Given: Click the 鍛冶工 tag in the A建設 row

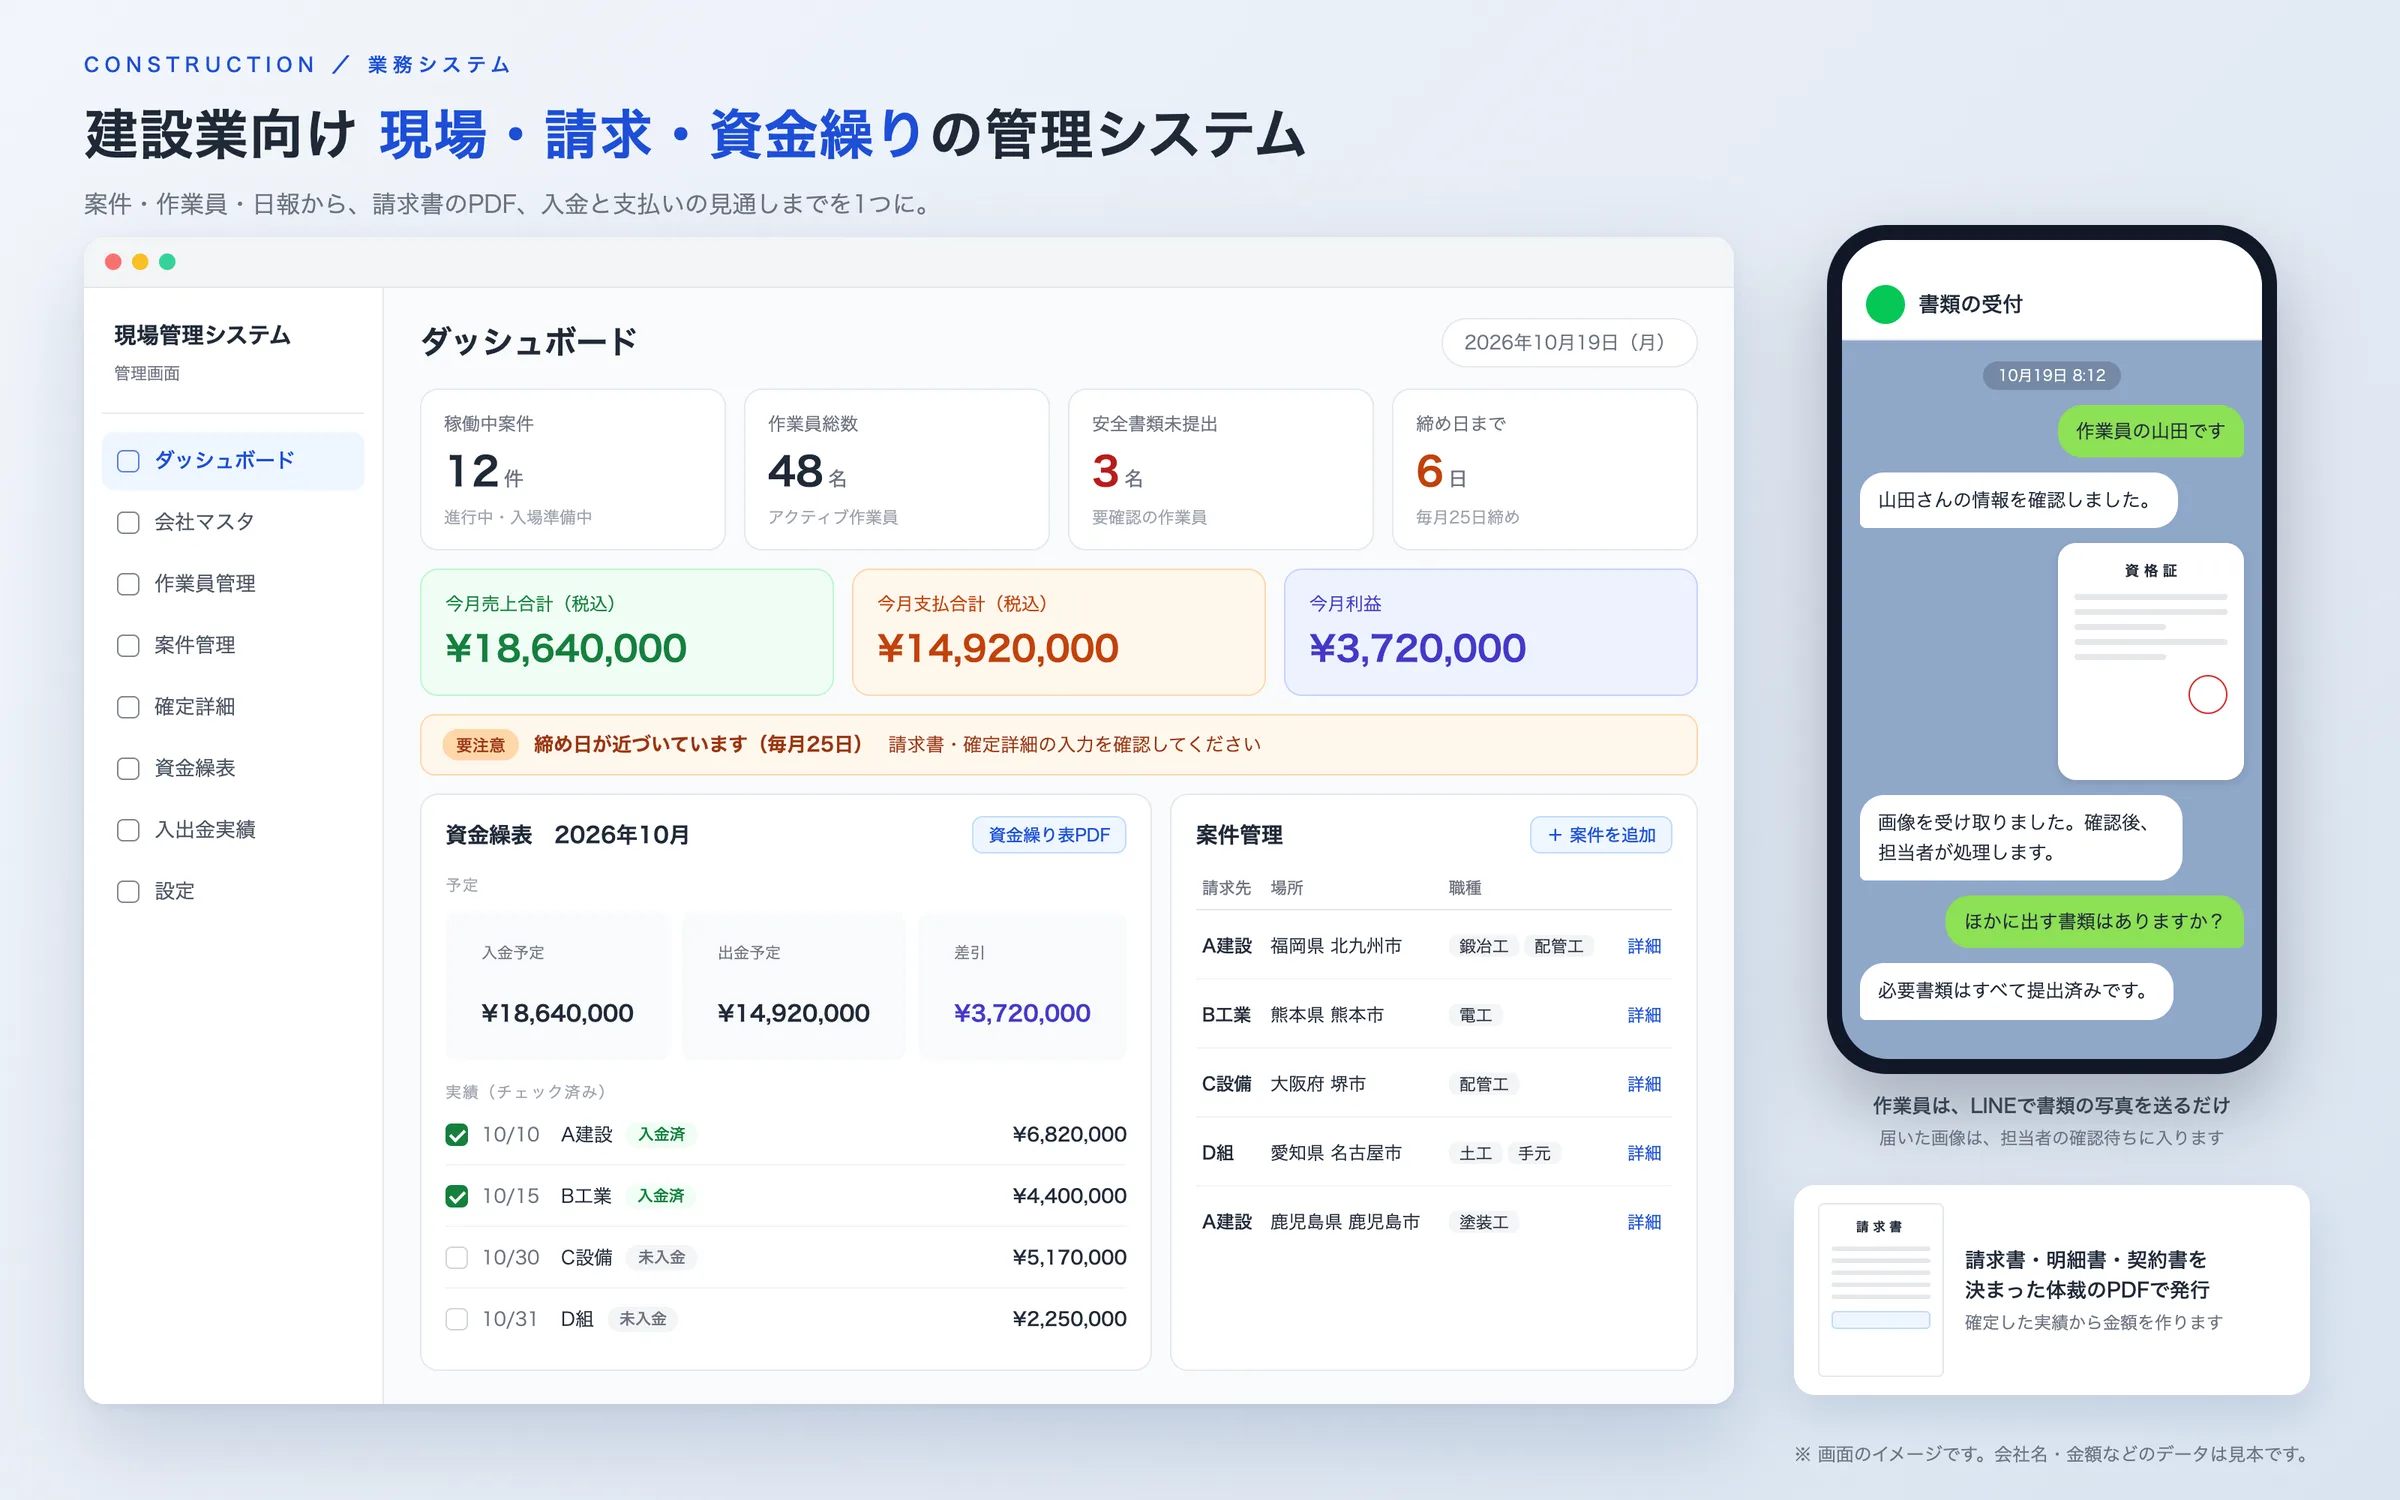Looking at the screenshot, I should pos(1484,946).
